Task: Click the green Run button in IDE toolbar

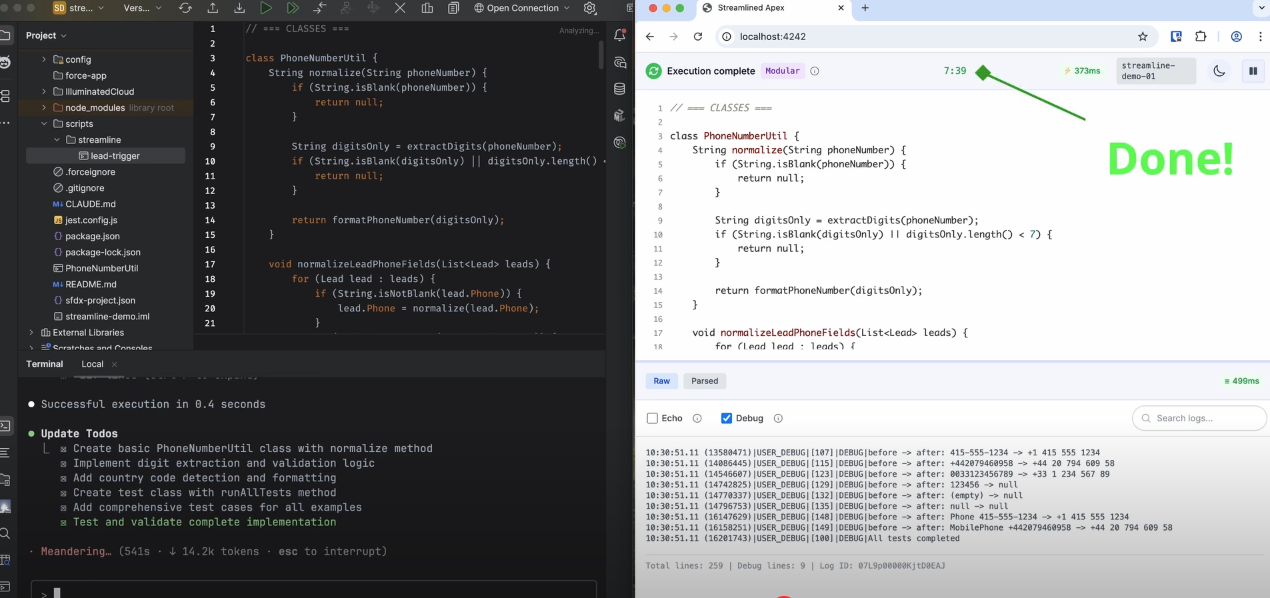Action: pyautogui.click(x=265, y=8)
